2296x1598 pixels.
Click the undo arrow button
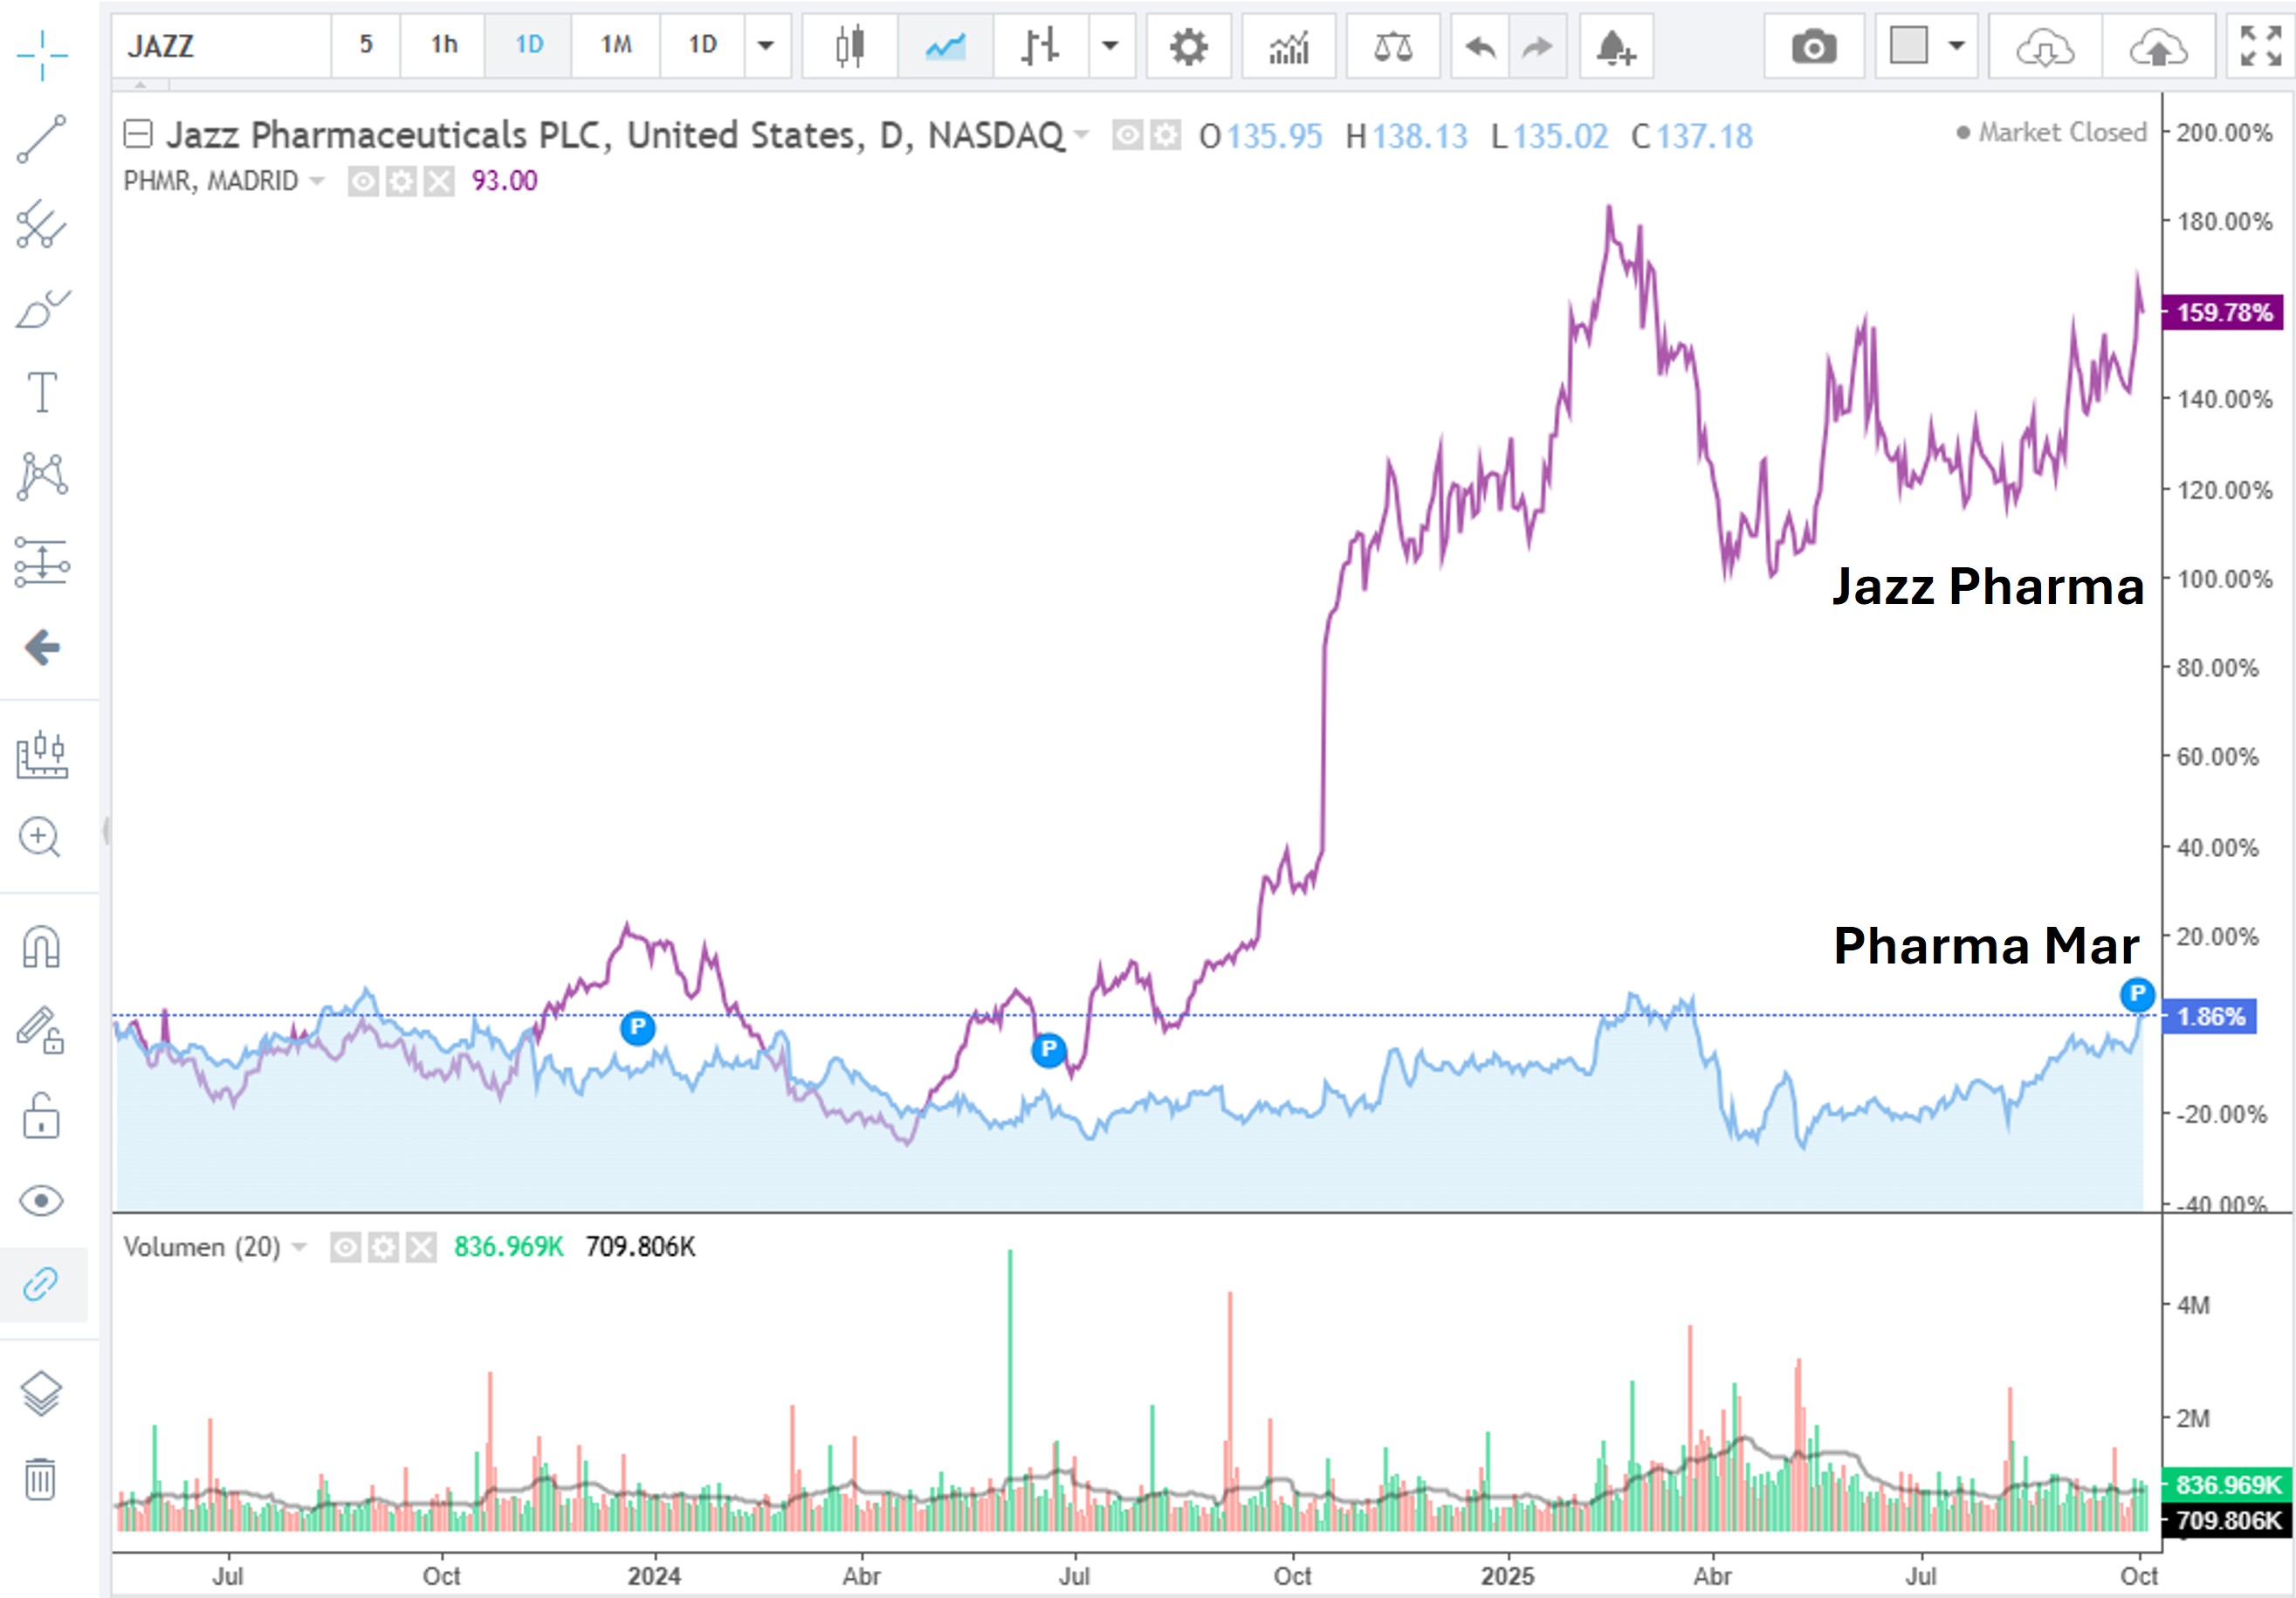pos(1480,46)
